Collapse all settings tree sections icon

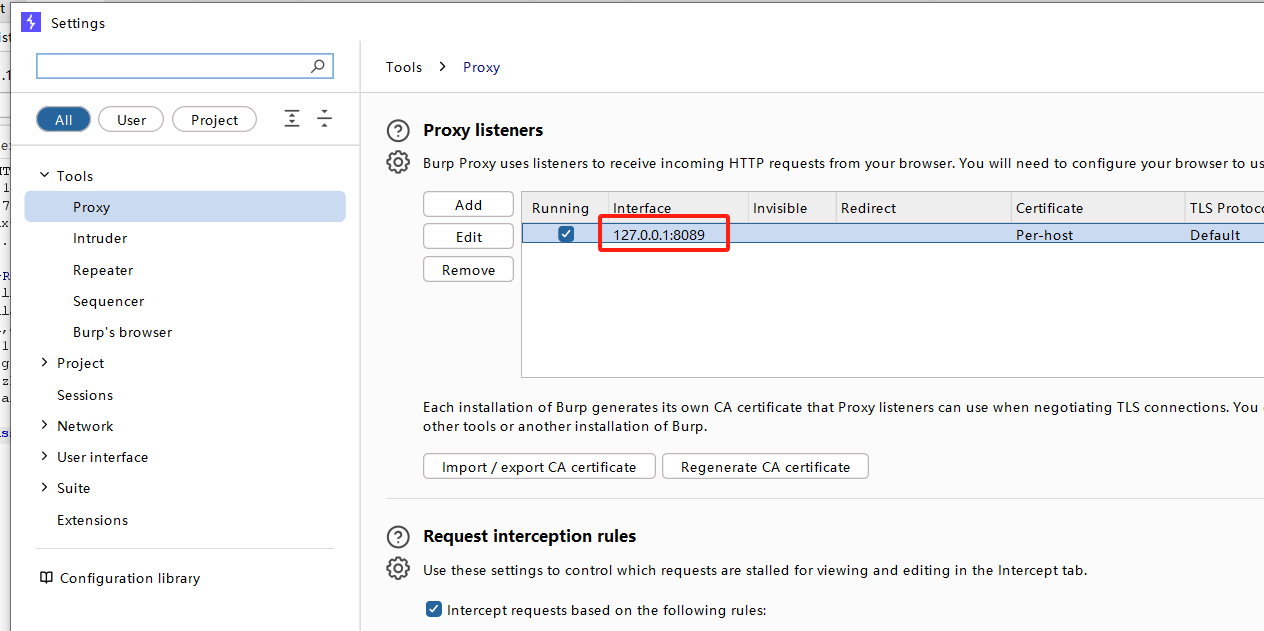coord(325,119)
